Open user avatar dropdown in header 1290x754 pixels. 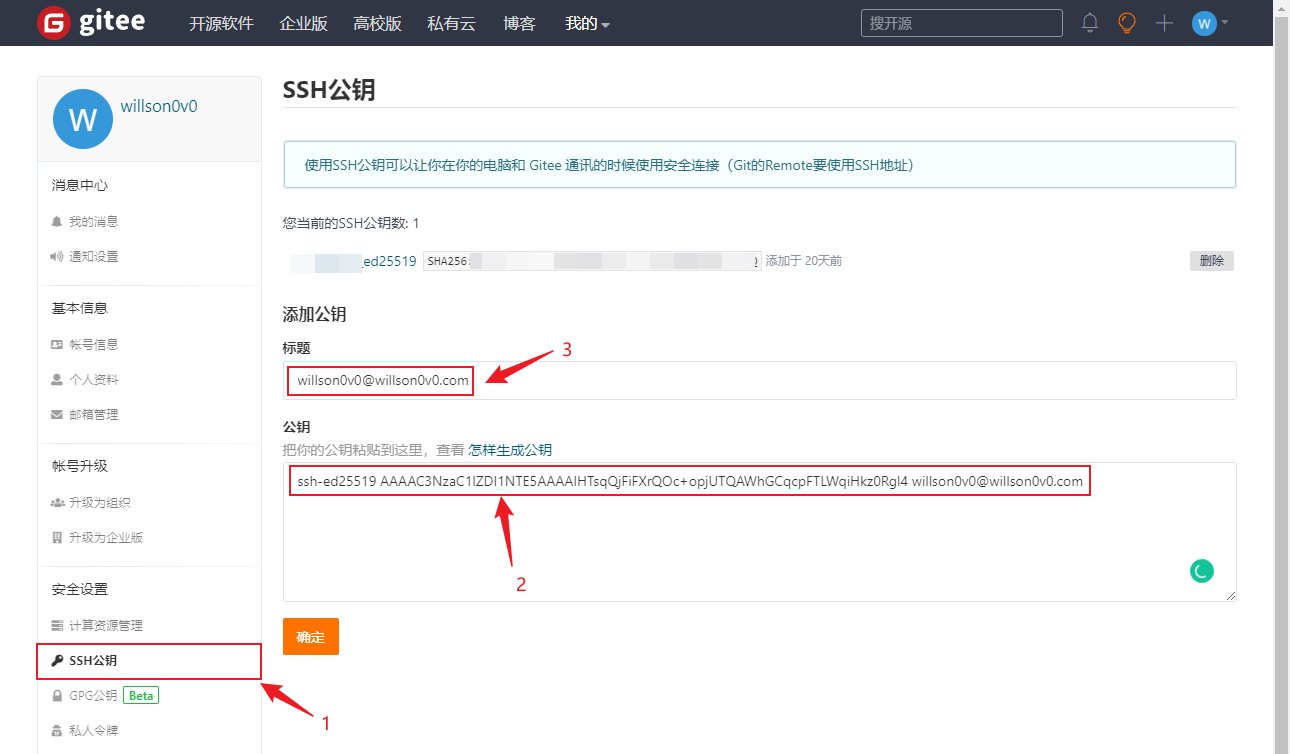point(1210,23)
